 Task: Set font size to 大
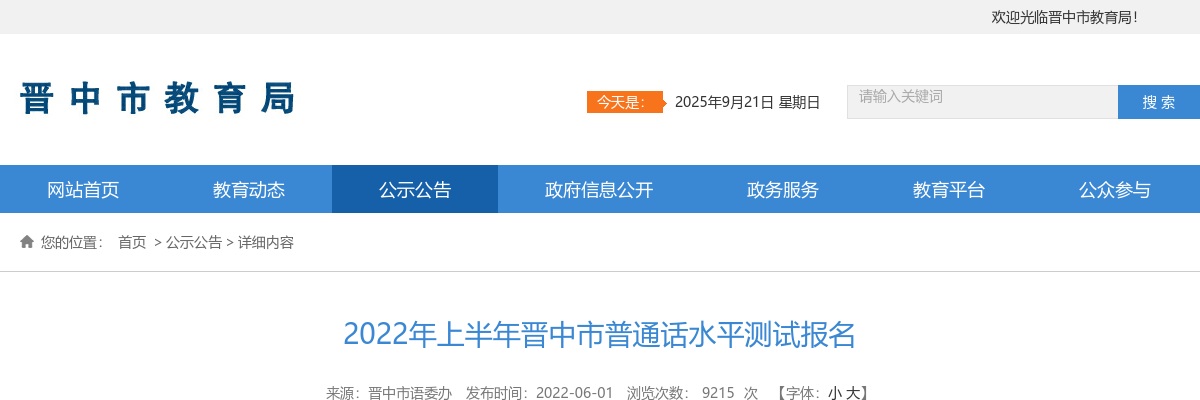(x=852, y=393)
